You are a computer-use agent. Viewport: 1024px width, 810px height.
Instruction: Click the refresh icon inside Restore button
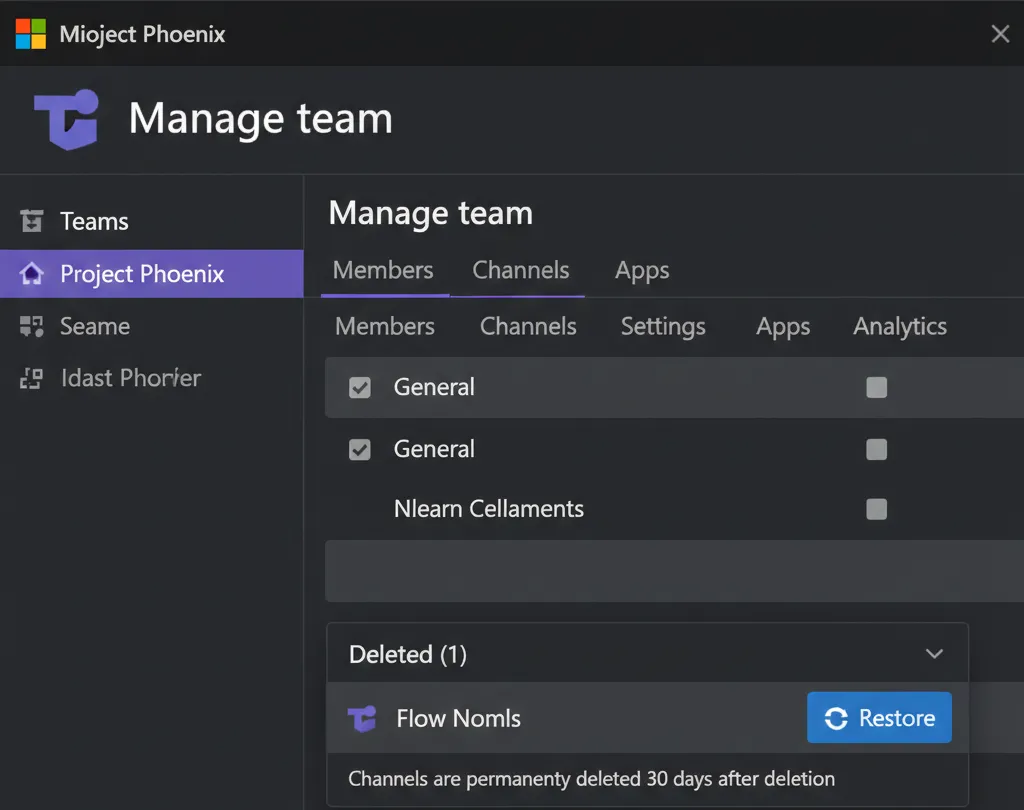coord(836,718)
